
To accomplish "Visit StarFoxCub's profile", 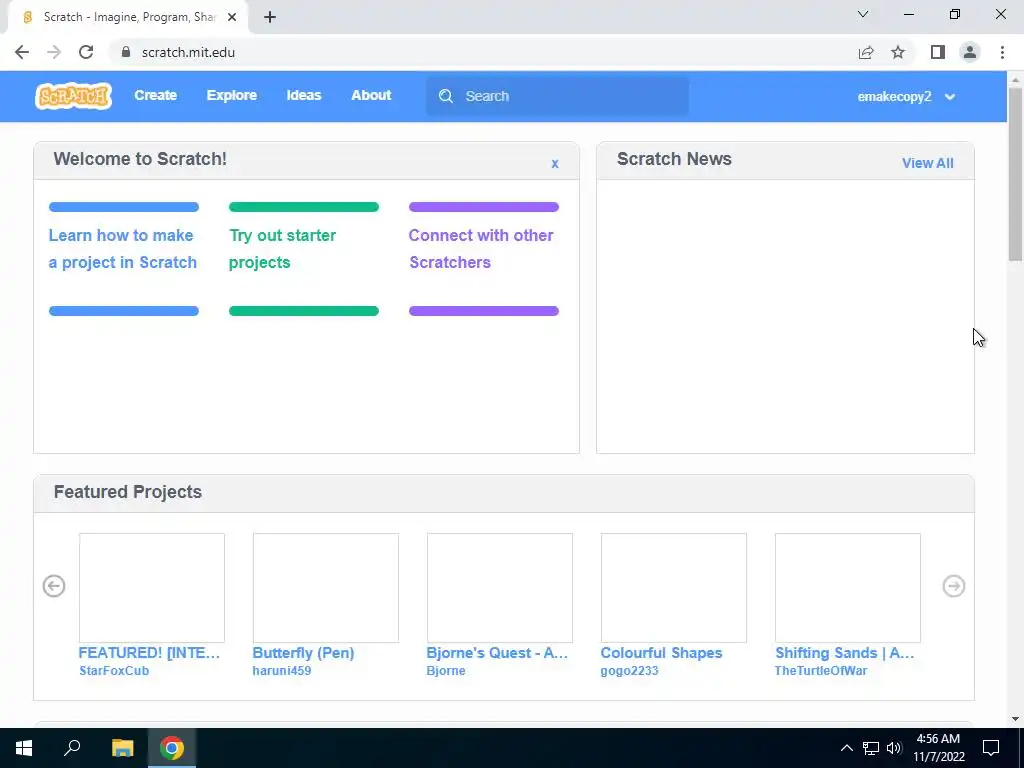I will point(114,671).
